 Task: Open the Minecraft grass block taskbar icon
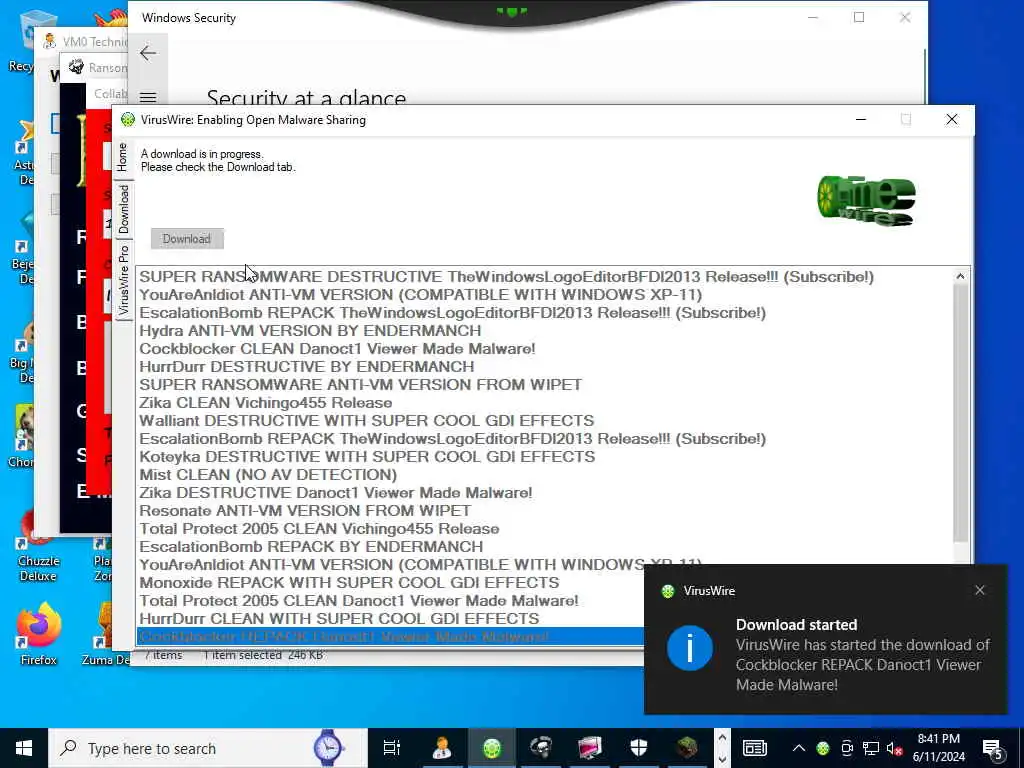[687, 748]
